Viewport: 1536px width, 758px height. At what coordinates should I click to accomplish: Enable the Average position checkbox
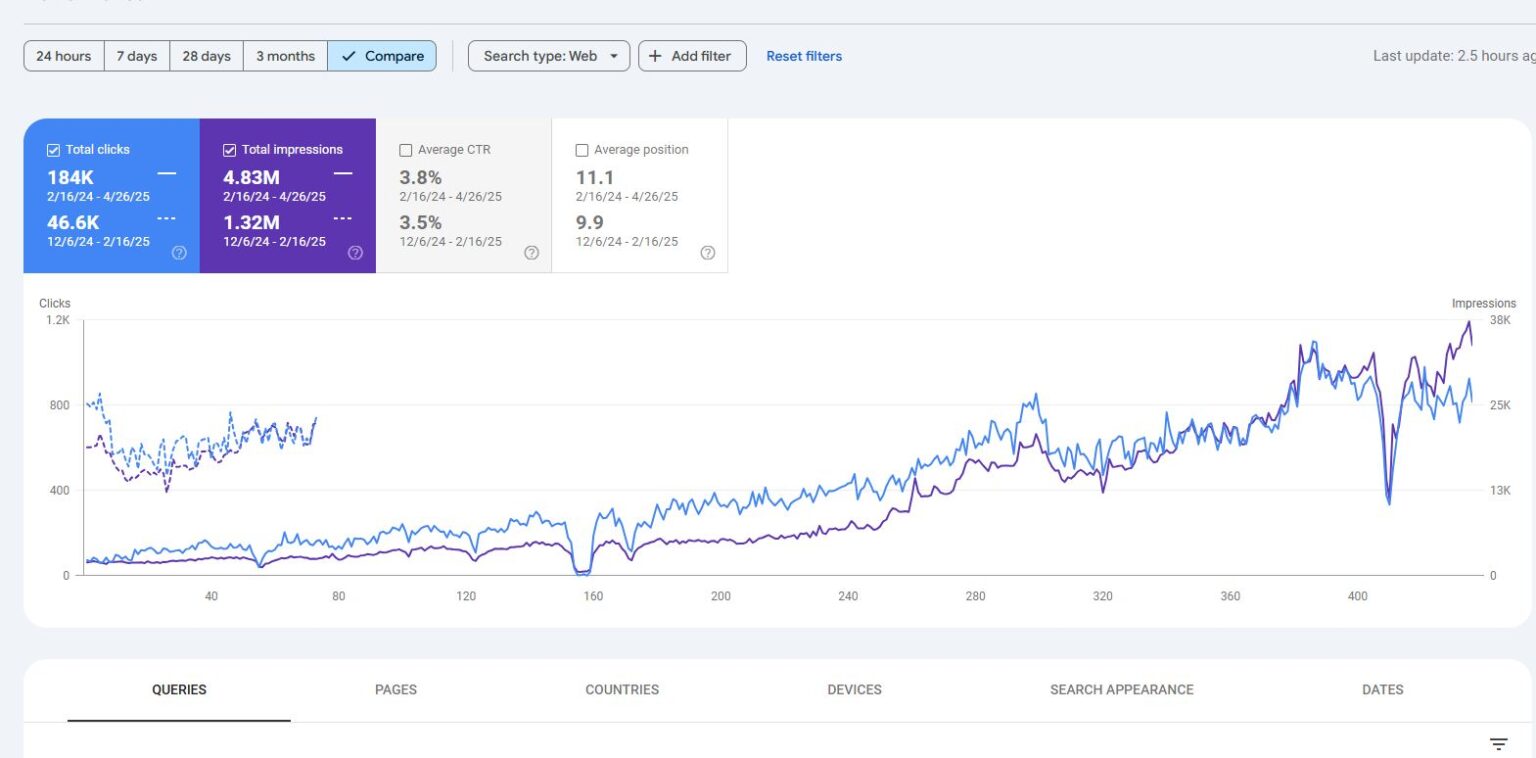tap(582, 150)
